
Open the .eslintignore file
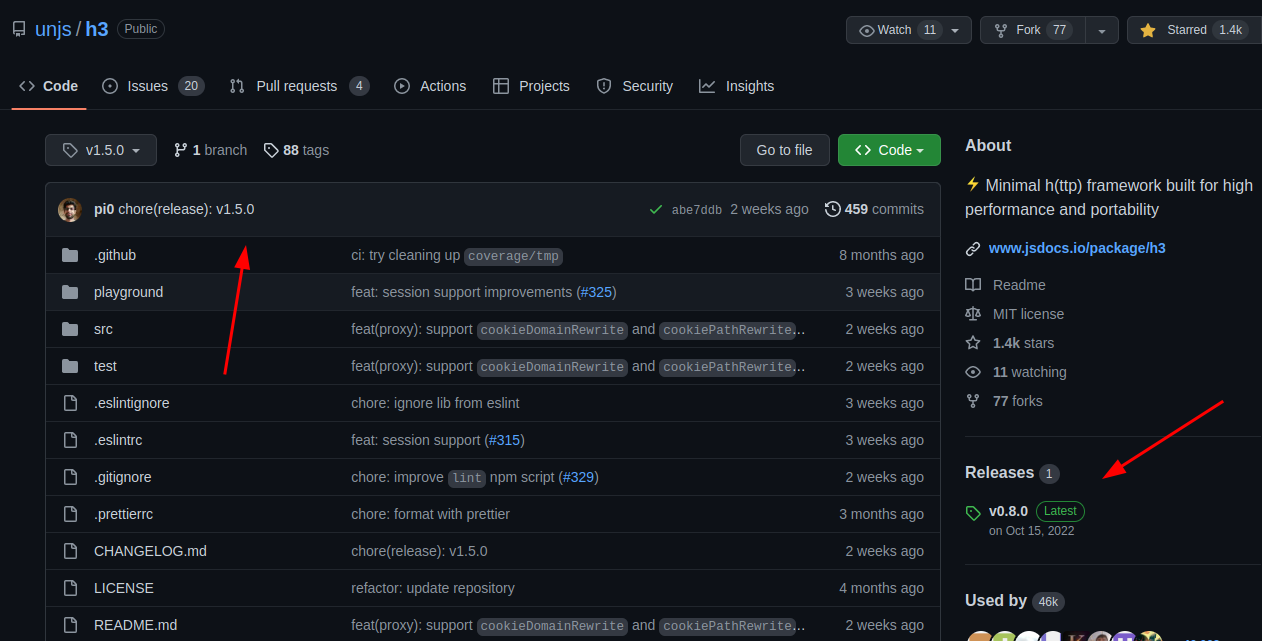pos(132,403)
